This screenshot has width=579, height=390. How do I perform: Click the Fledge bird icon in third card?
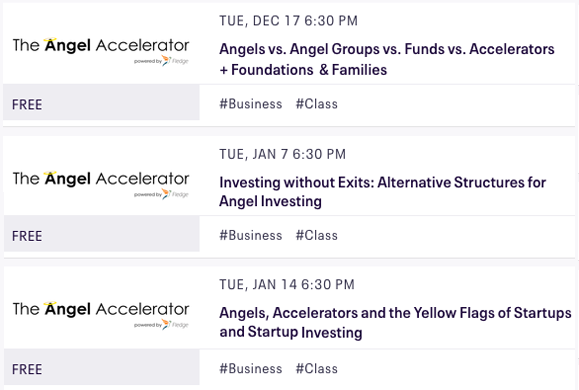167,324
